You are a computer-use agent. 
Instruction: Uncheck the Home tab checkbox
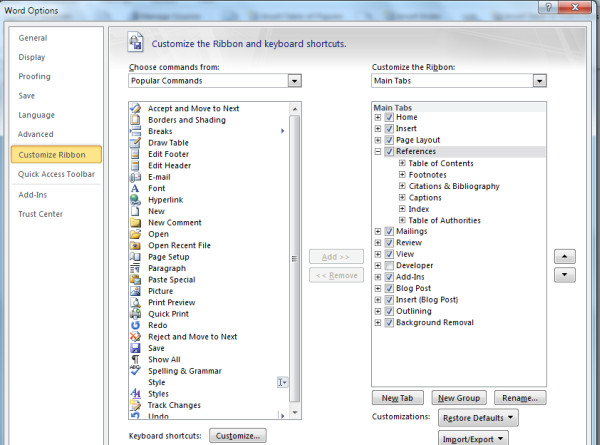[389, 117]
